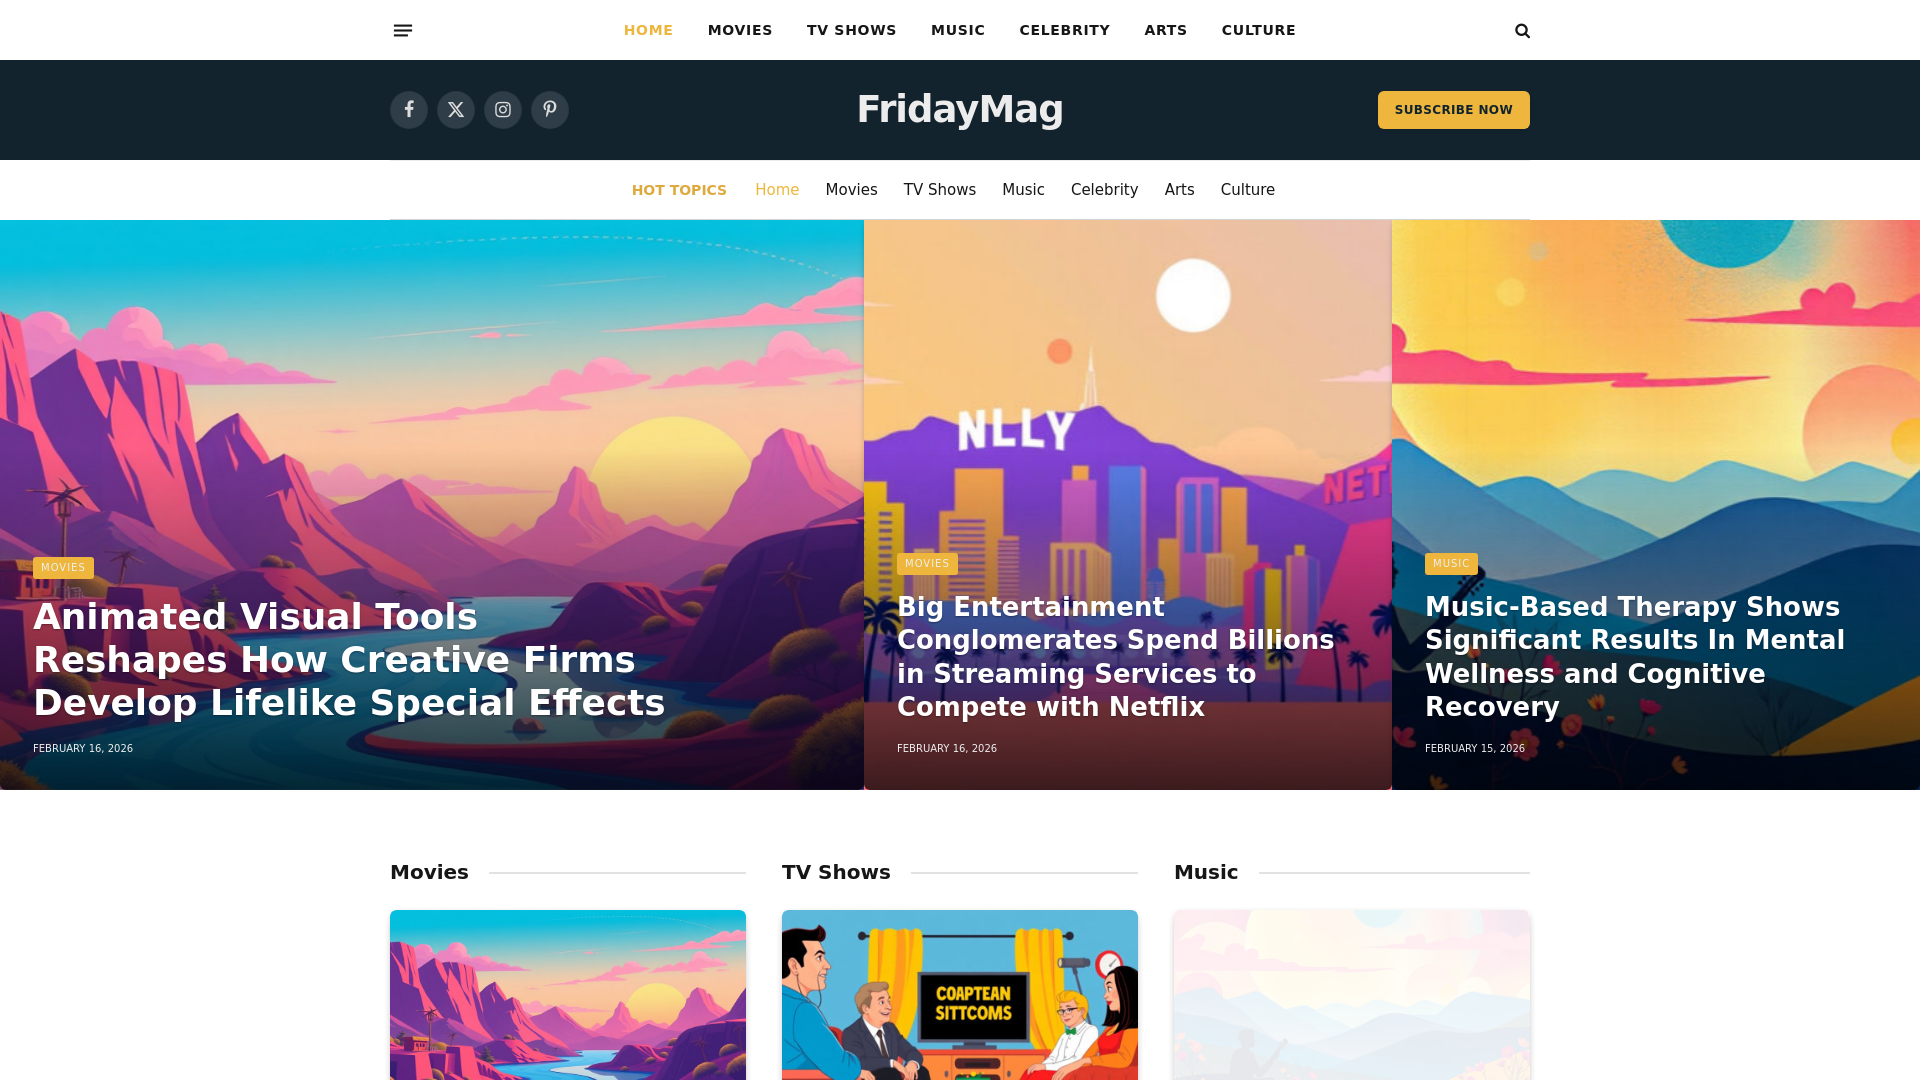This screenshot has height=1080, width=1920.
Task: Open the Big Entertainment Conglomerates article headline
Action: point(1116,657)
